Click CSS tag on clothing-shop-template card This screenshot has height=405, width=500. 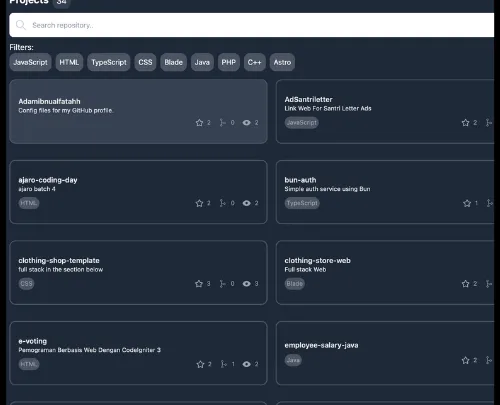26,284
